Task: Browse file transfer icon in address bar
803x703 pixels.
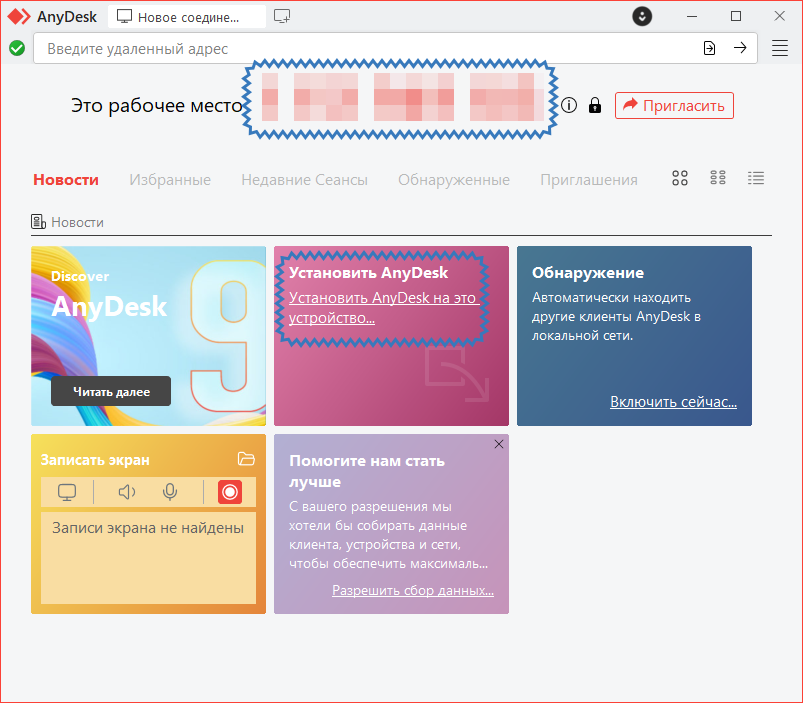Action: (x=709, y=48)
